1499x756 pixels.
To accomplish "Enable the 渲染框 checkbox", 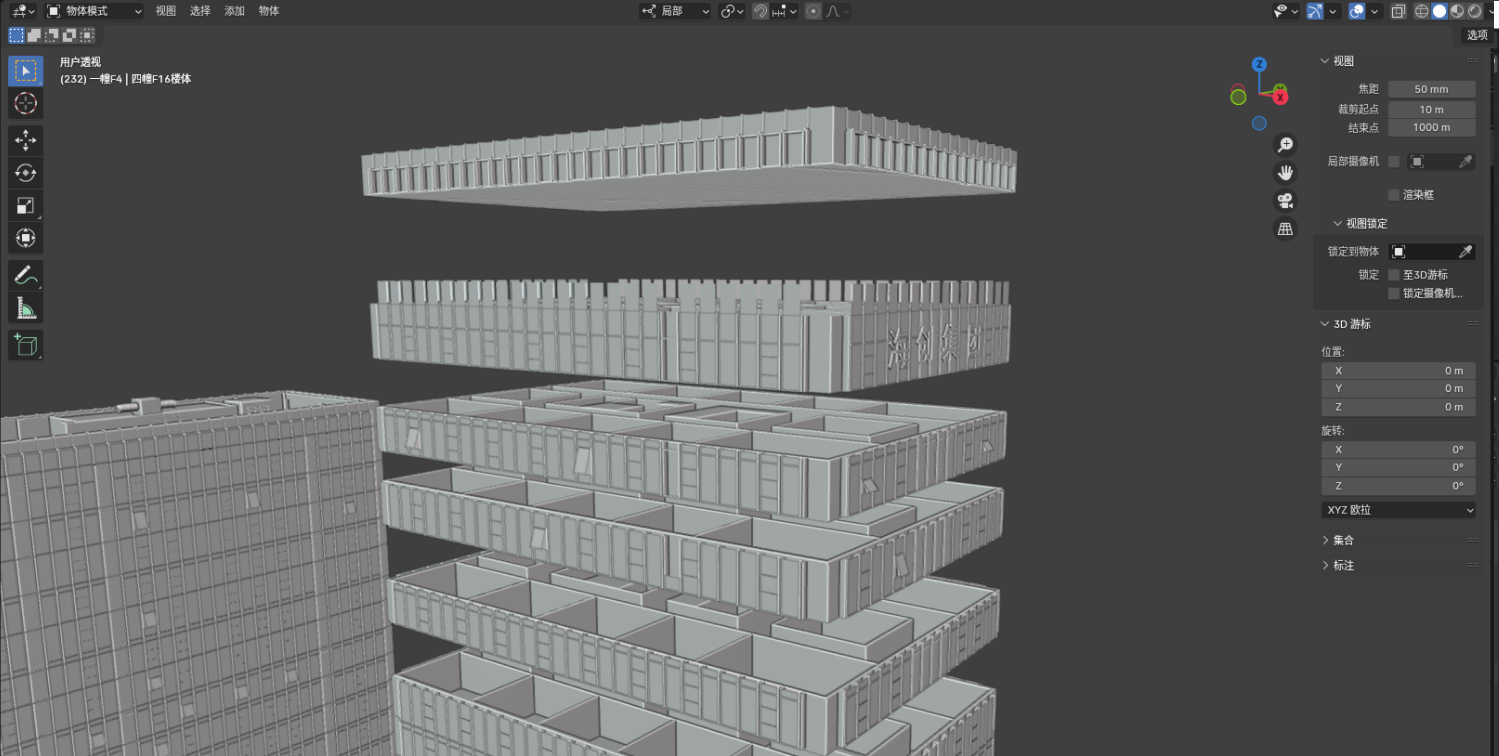I will coord(1394,195).
